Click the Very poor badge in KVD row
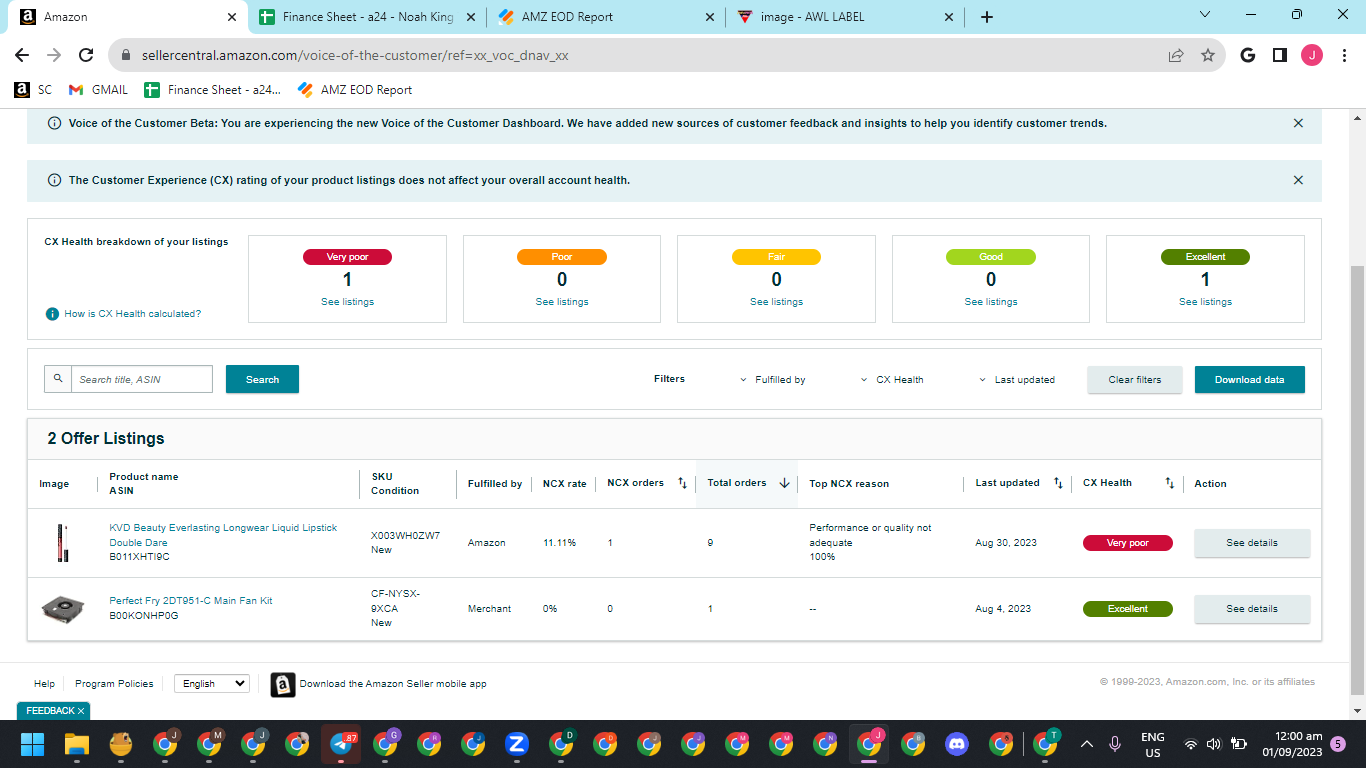This screenshot has height=768, width=1366. [x=1127, y=543]
